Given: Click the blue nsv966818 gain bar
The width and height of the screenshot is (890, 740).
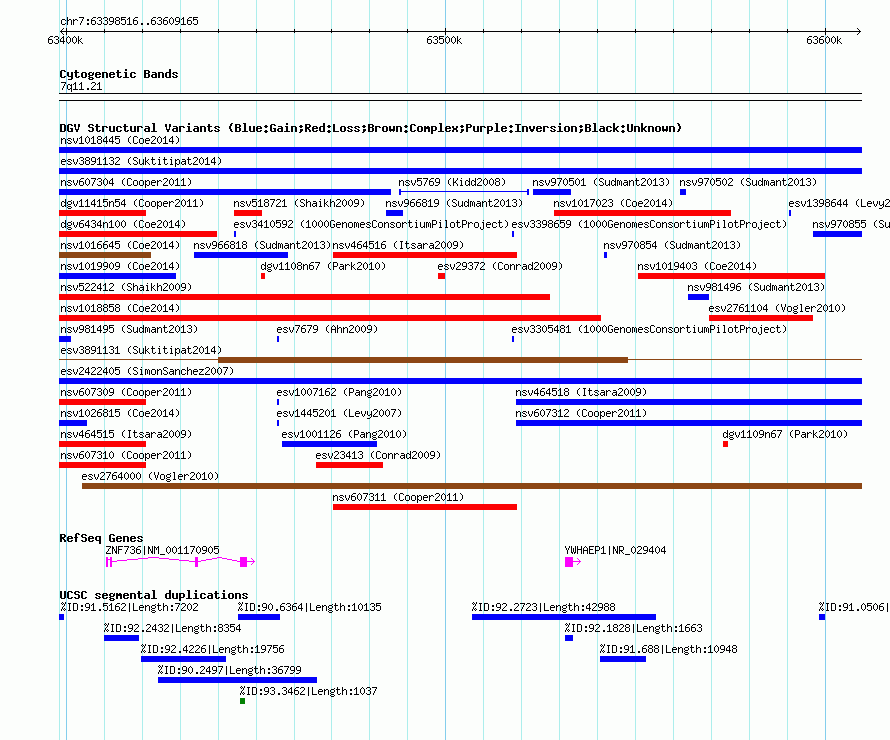Looking at the screenshot, I should click(x=241, y=255).
